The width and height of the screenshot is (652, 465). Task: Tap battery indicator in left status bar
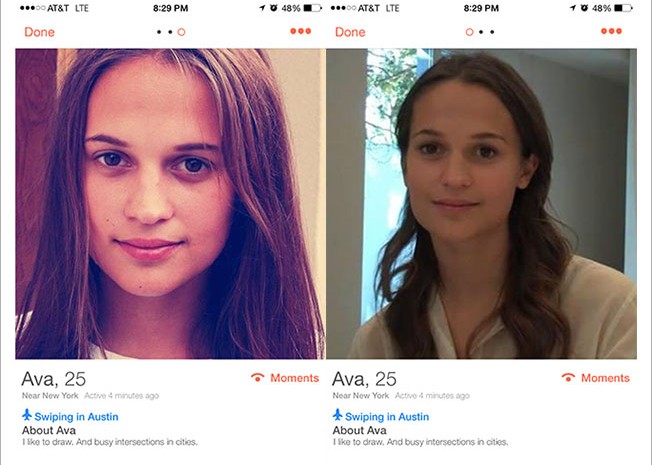click(x=313, y=8)
